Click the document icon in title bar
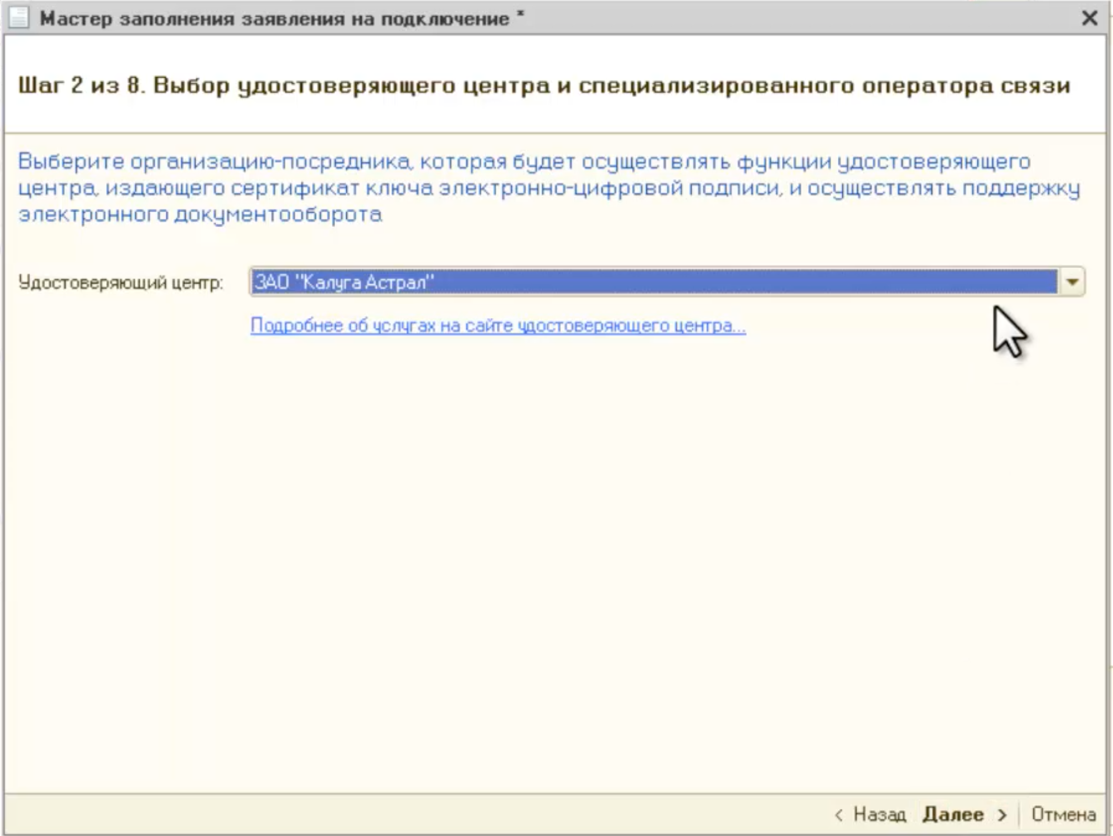Viewport: 1113px width, 836px height. 18,18
